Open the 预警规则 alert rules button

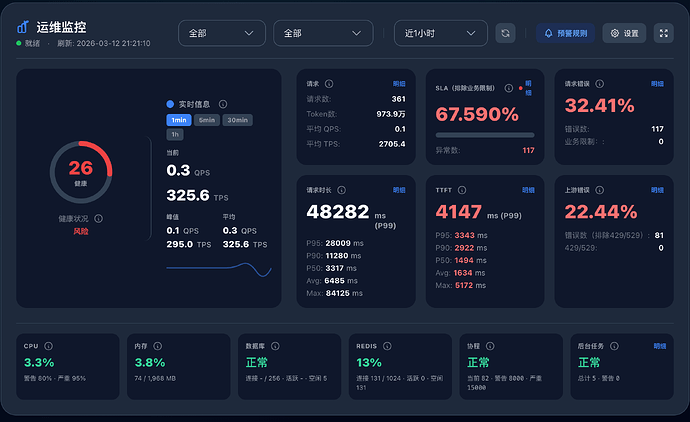click(565, 33)
